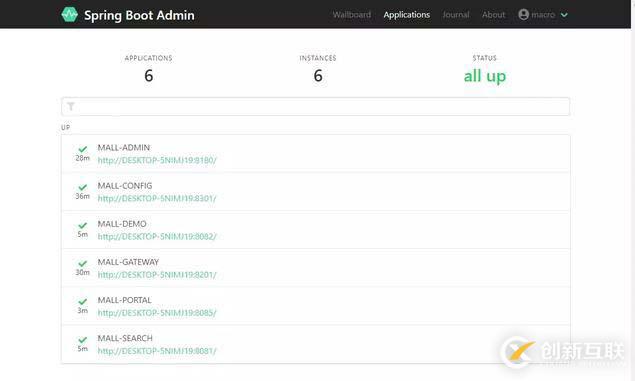This screenshot has width=635, height=381.
Task: Click the macro user avatar icon
Action: point(524,15)
